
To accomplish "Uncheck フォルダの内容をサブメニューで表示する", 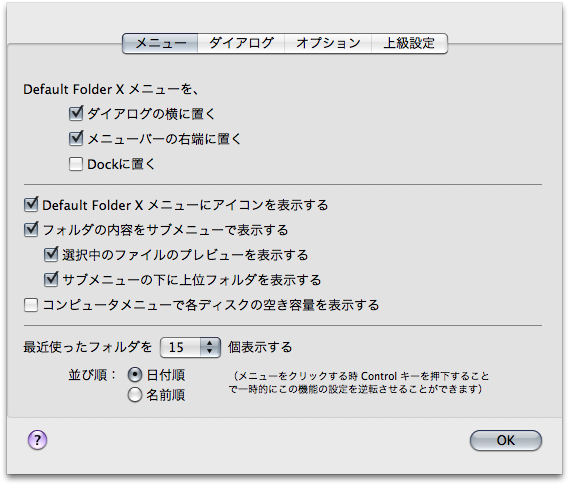I will [31, 230].
